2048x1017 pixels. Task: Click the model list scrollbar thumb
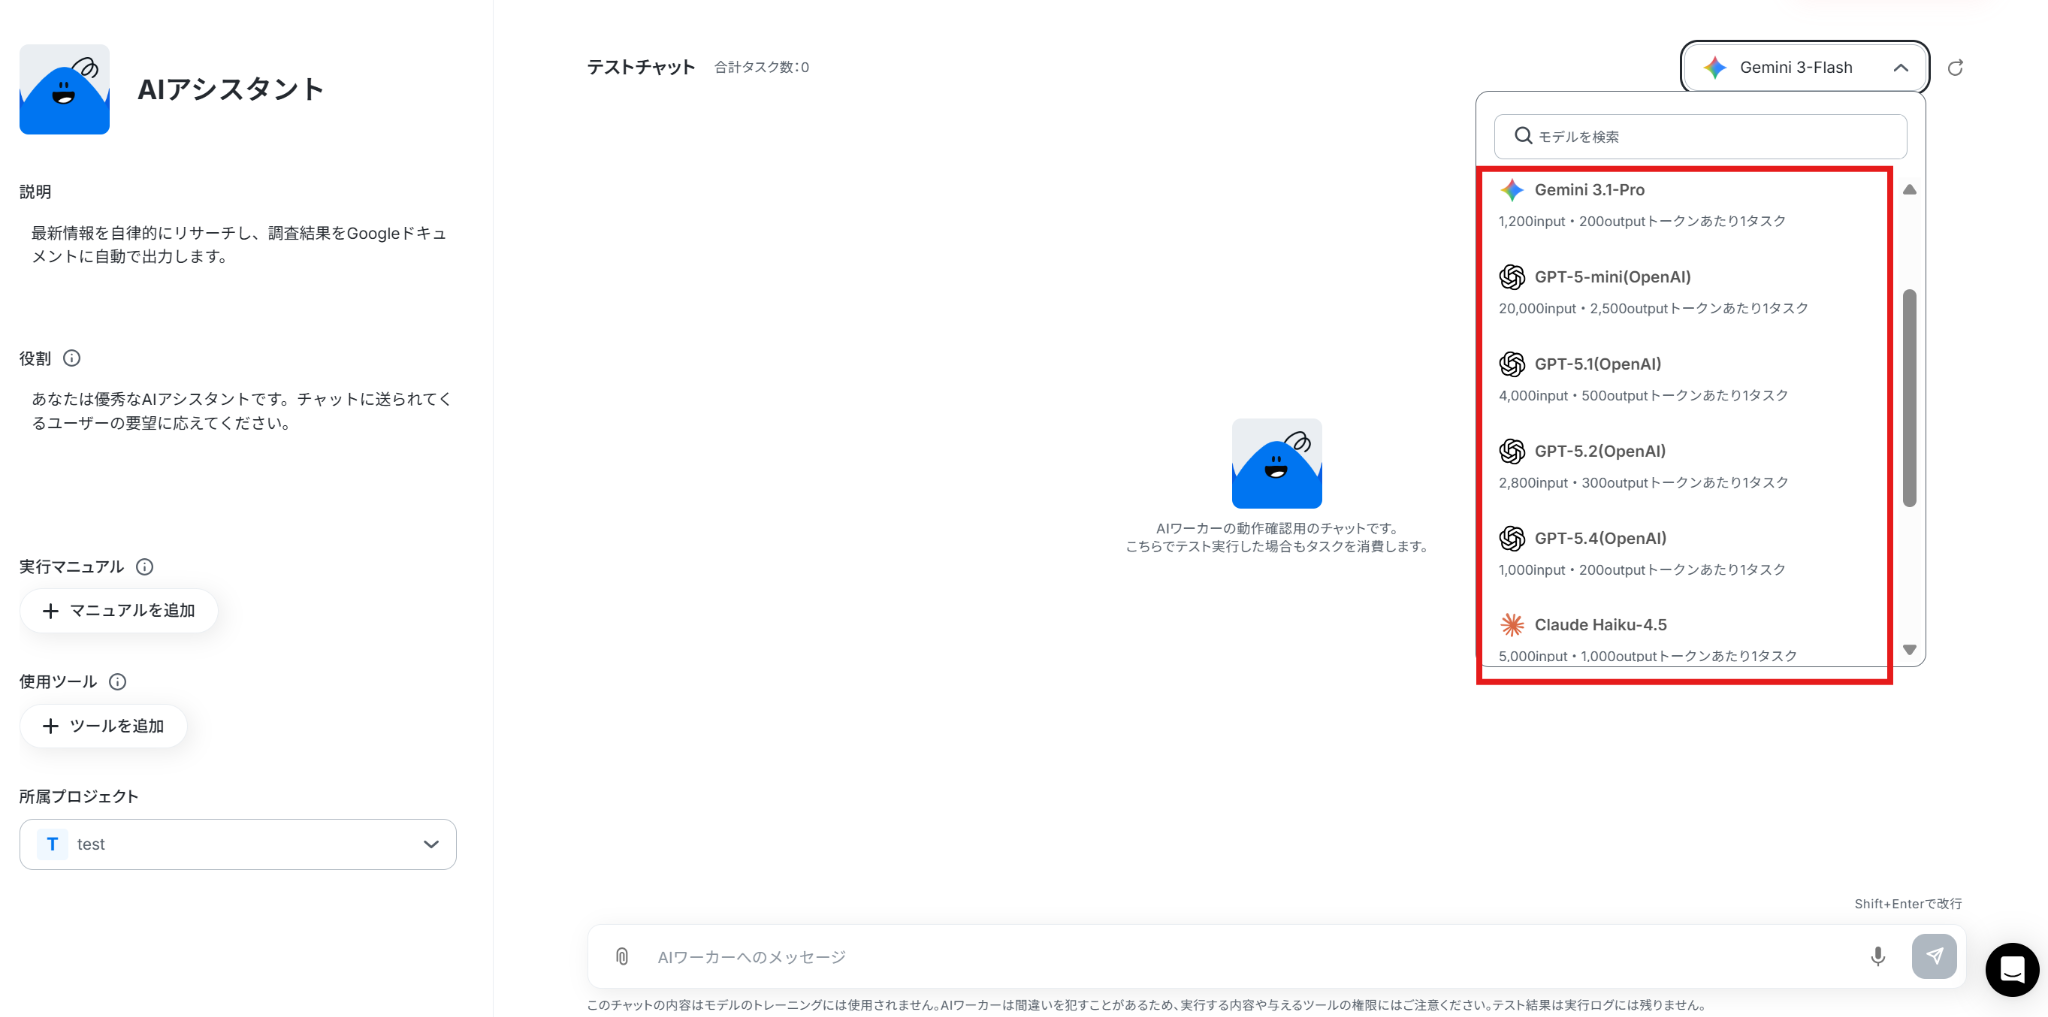tap(1909, 398)
